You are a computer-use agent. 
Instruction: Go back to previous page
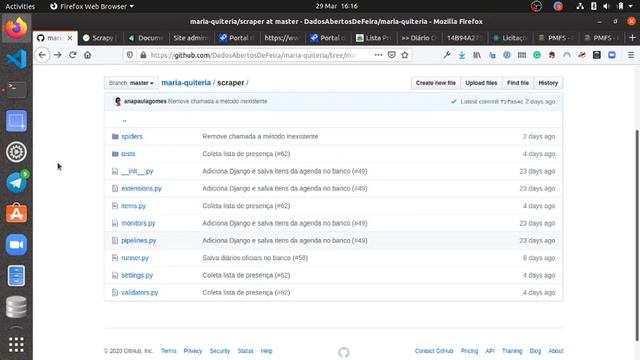coord(42,55)
